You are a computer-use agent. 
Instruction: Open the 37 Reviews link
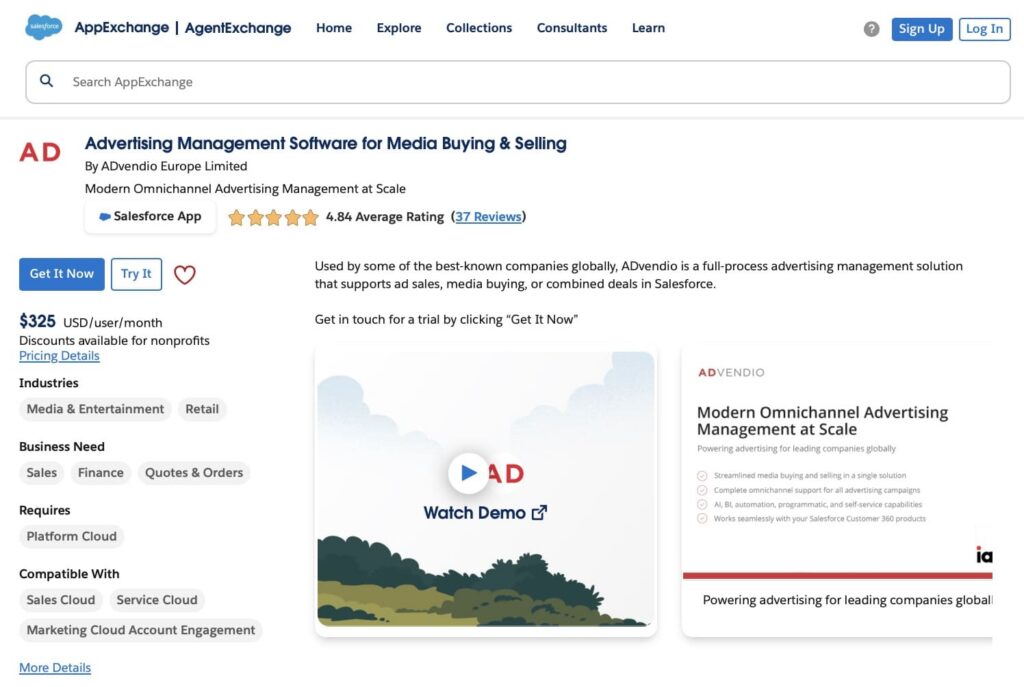tap(488, 217)
